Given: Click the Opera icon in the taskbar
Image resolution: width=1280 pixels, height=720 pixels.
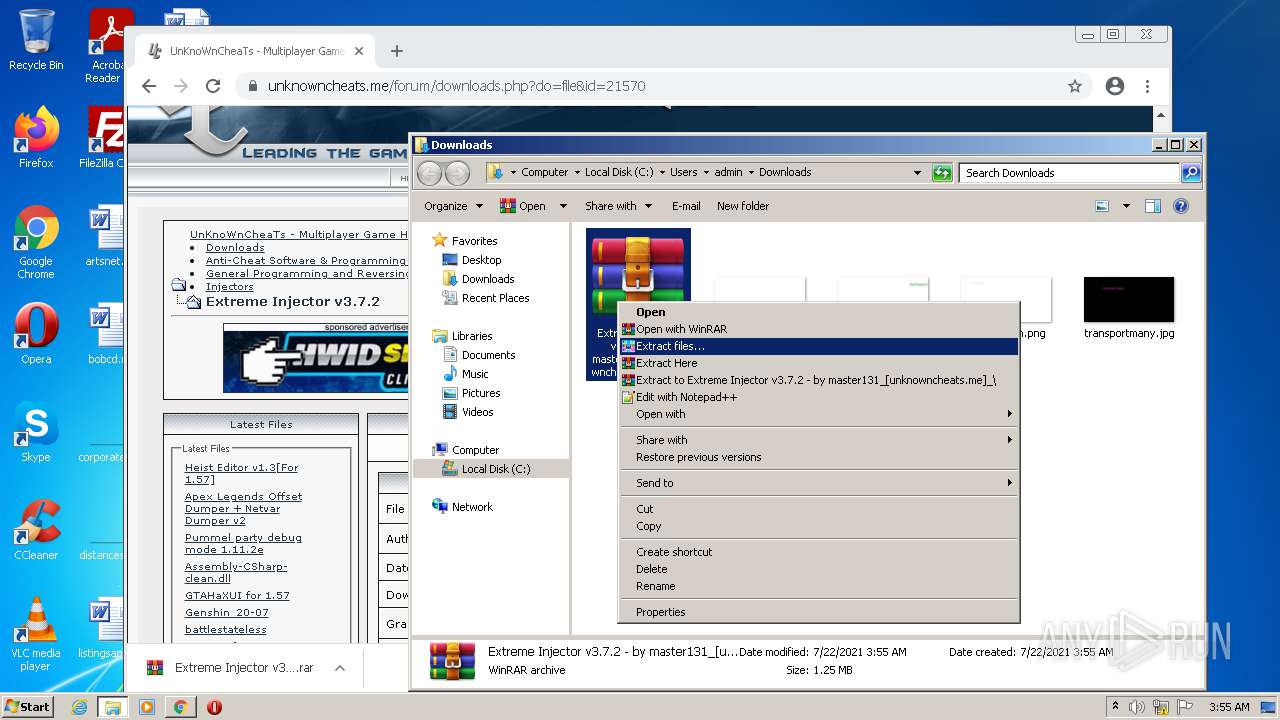Looking at the screenshot, I should [x=214, y=707].
